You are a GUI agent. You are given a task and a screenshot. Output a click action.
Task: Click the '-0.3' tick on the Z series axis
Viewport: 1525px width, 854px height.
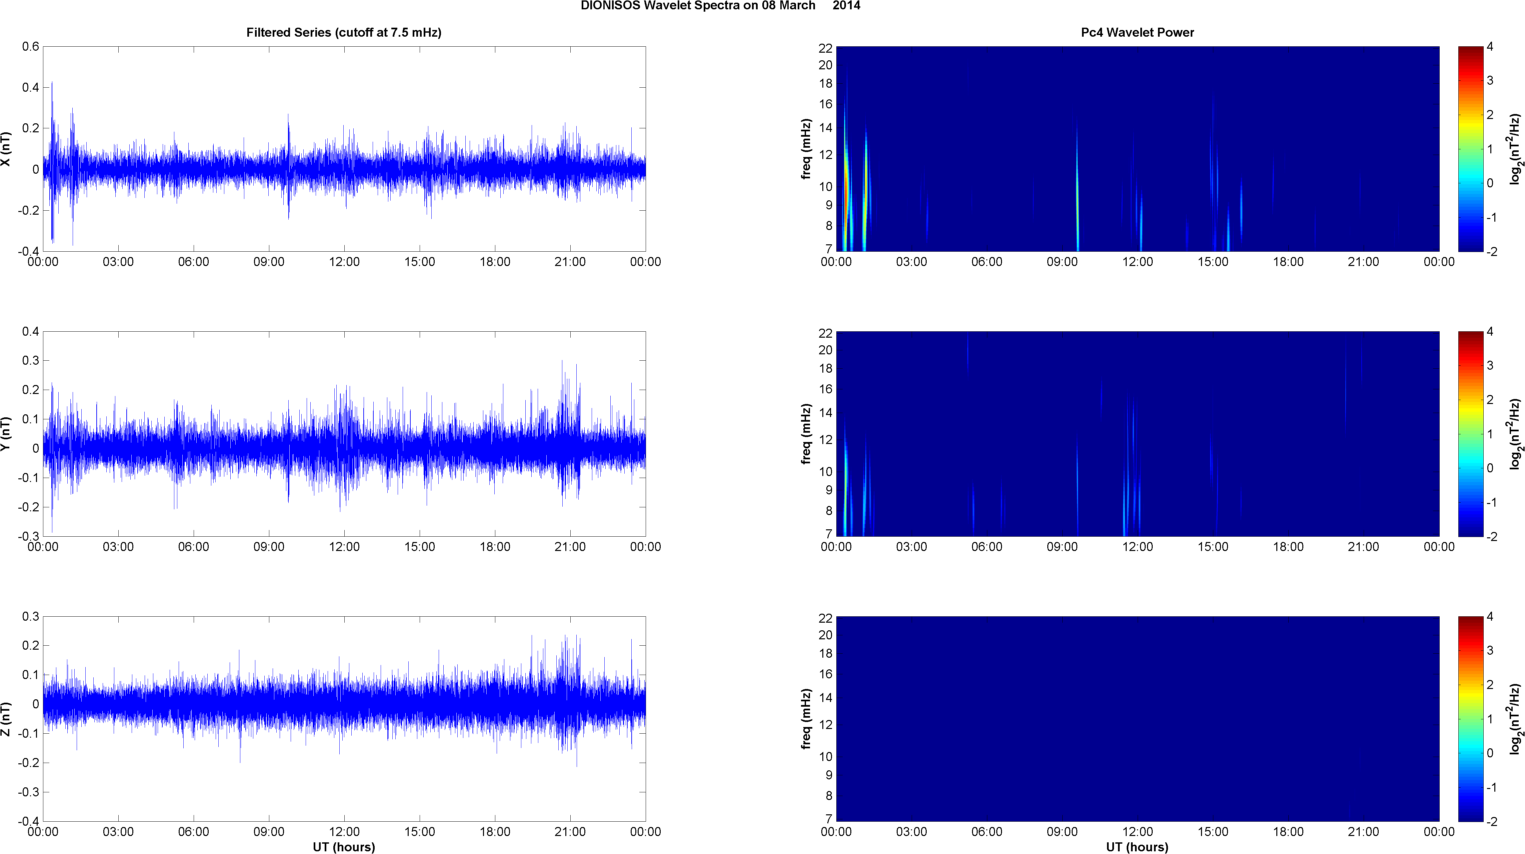tap(28, 792)
